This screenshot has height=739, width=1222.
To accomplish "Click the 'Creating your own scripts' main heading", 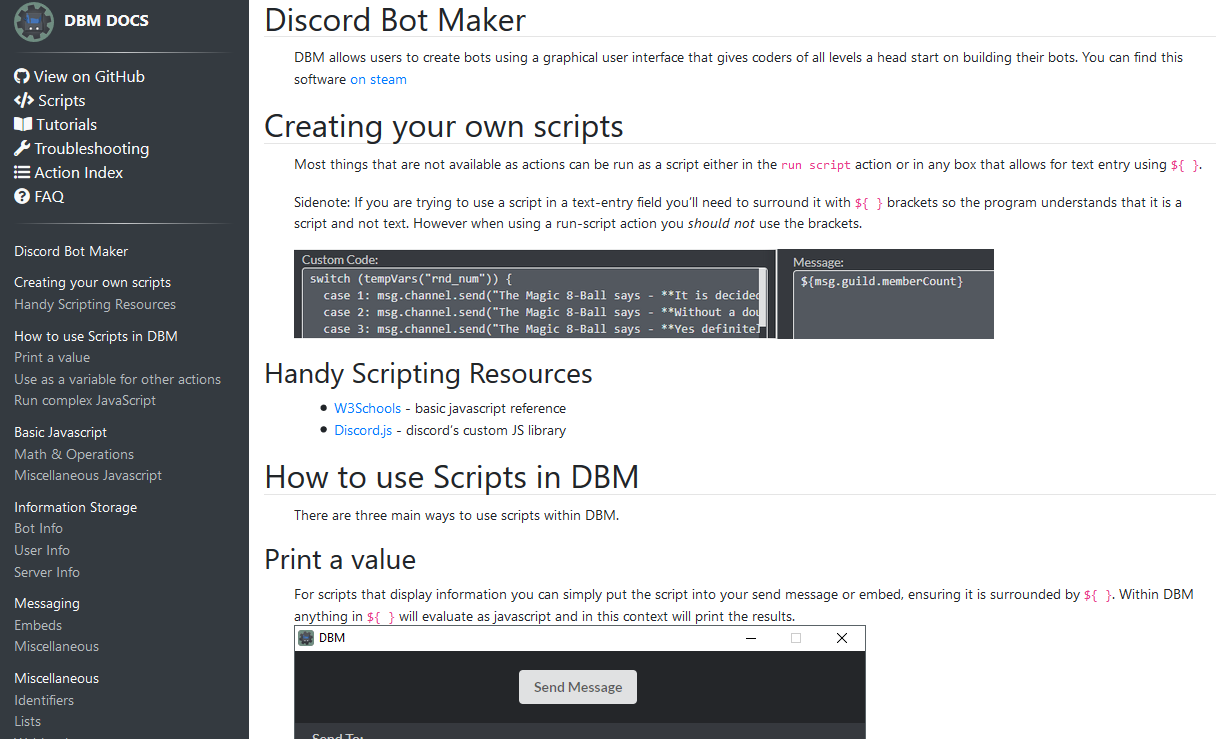I will click(444, 126).
